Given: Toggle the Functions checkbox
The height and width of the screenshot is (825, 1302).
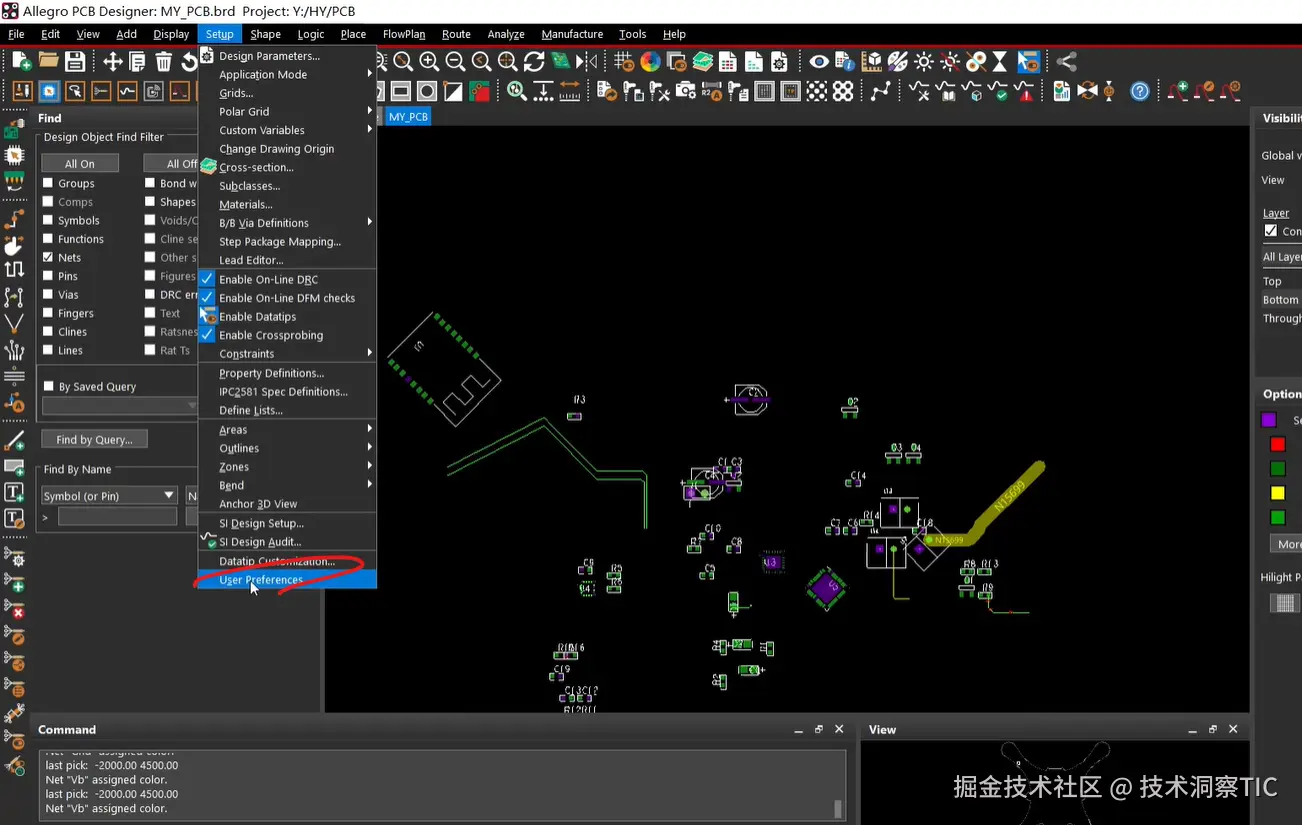Looking at the screenshot, I should 48,239.
